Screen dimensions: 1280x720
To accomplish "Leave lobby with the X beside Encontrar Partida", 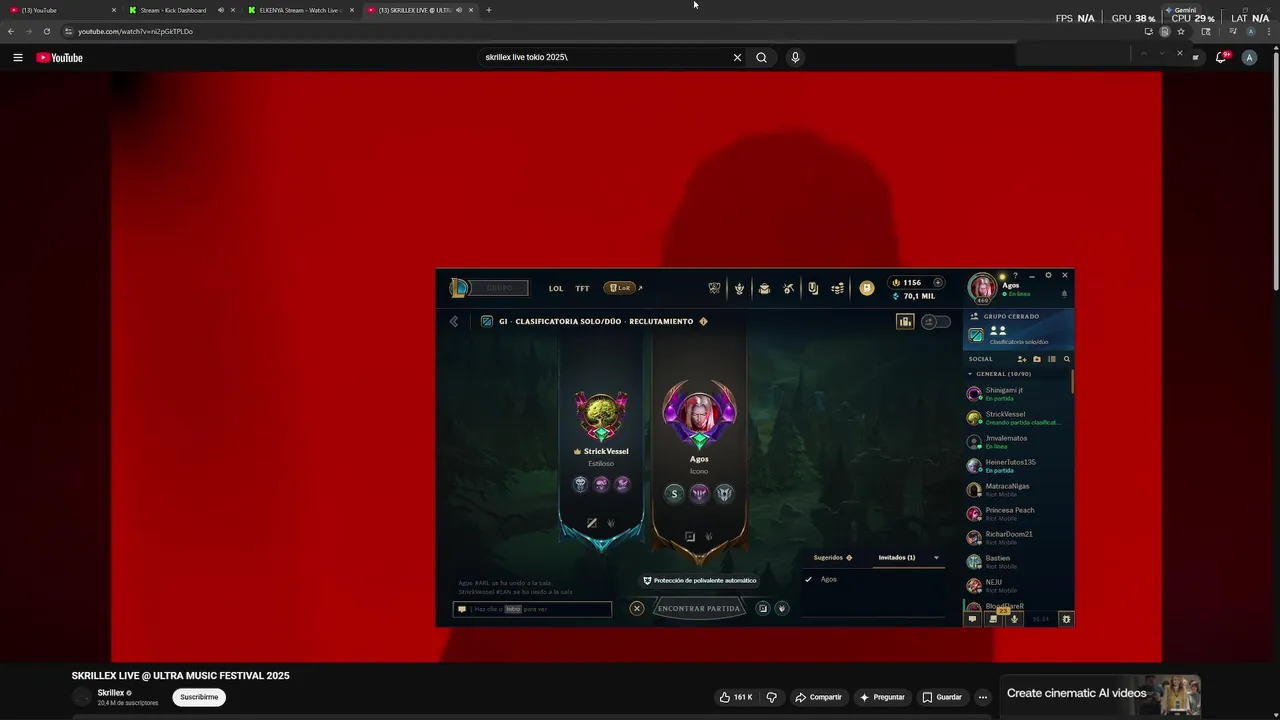I will tap(637, 608).
